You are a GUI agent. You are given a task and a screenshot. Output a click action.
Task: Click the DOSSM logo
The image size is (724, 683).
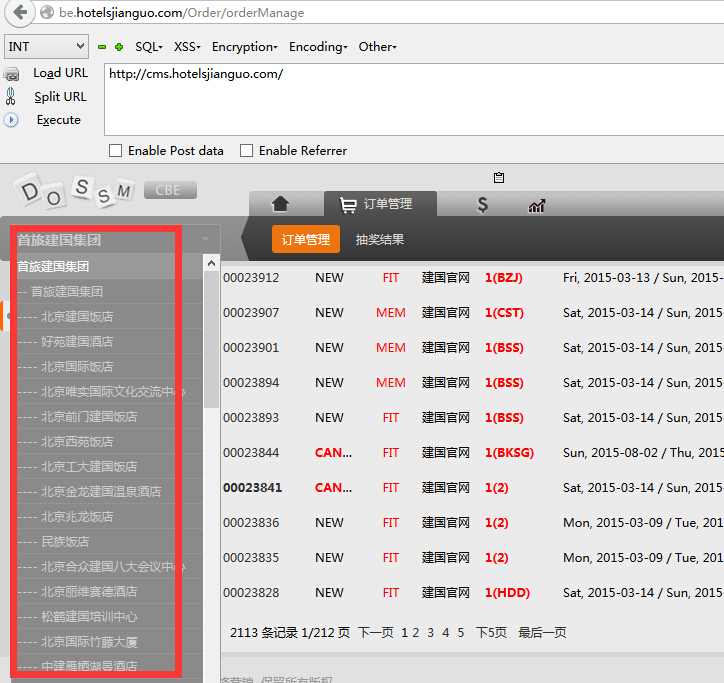[x=74, y=190]
